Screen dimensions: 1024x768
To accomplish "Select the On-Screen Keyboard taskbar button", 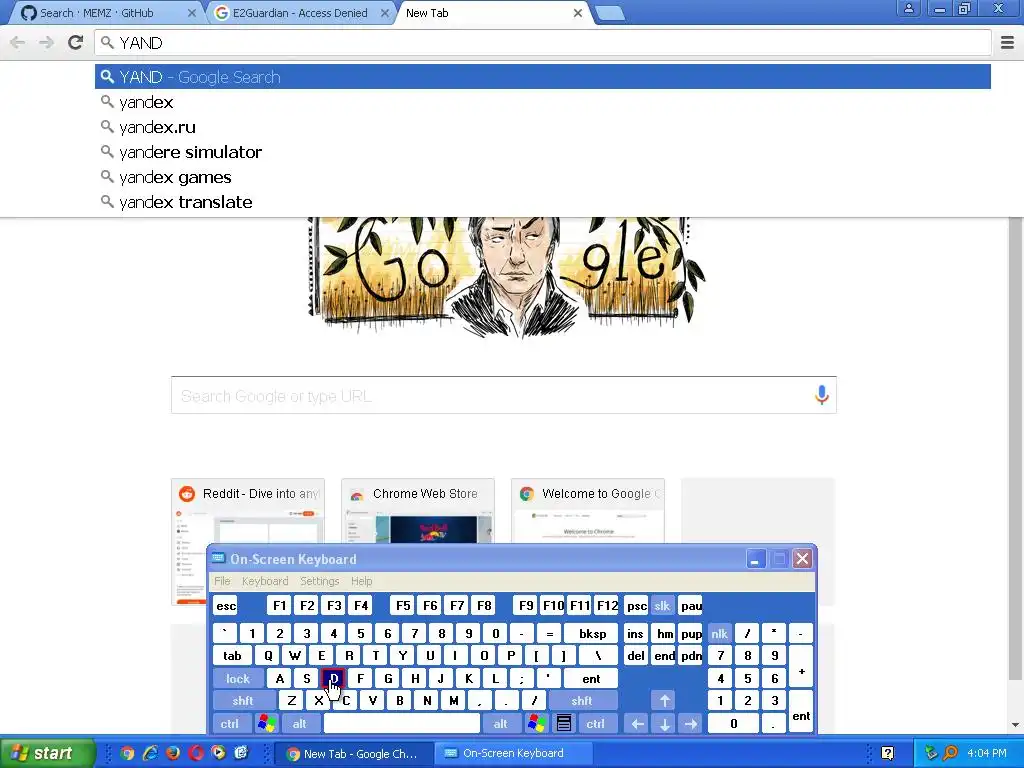I will [513, 754].
